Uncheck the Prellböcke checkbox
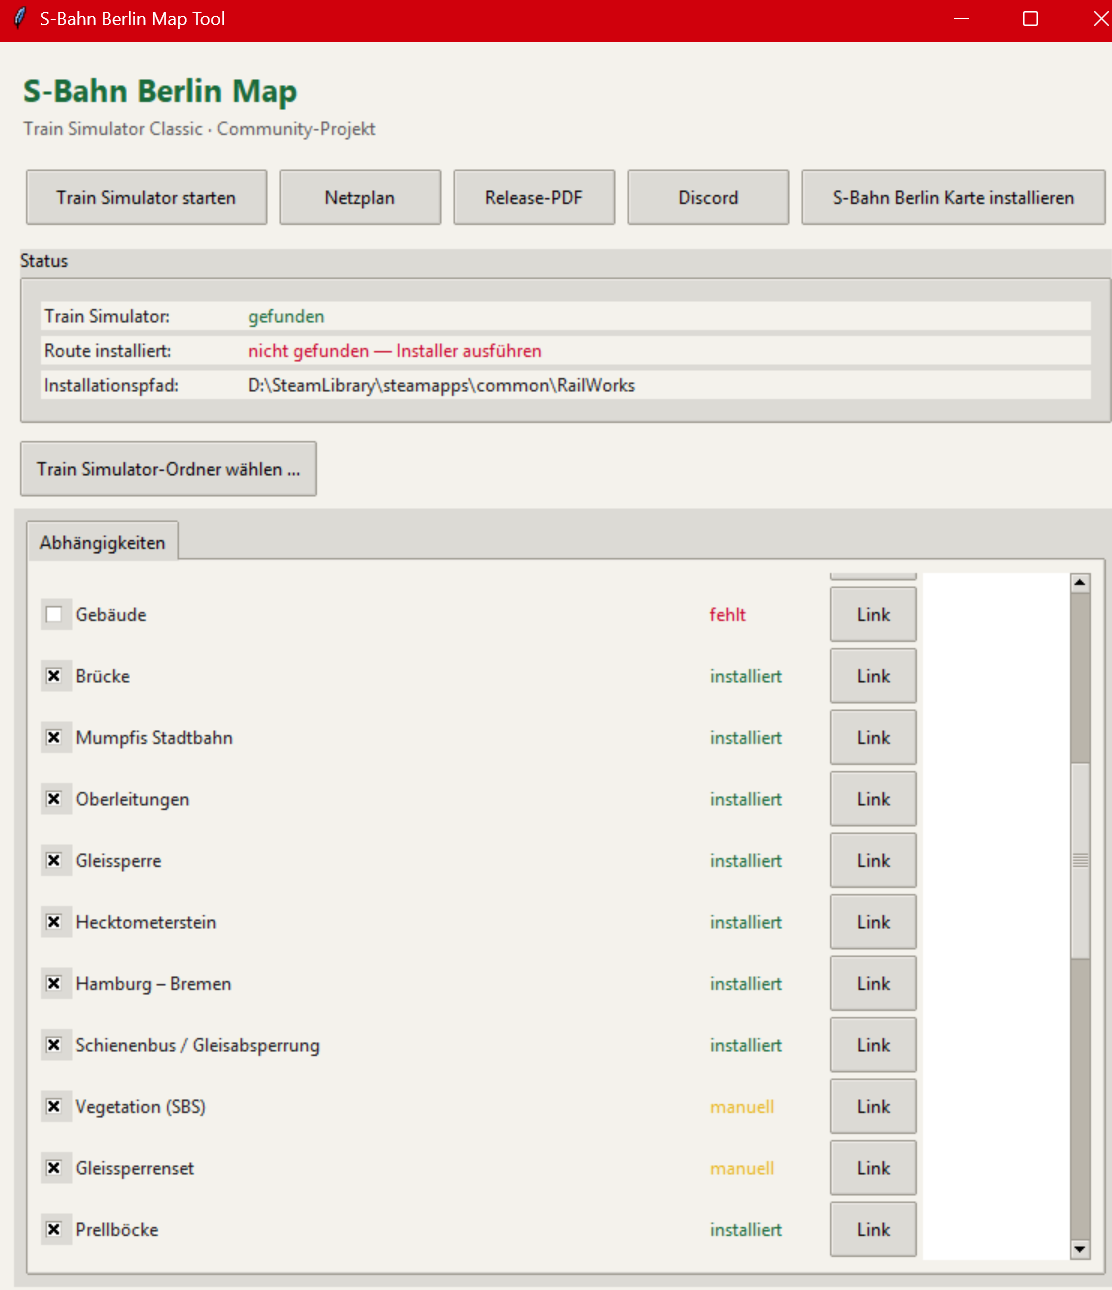1112x1290 pixels. click(54, 1230)
